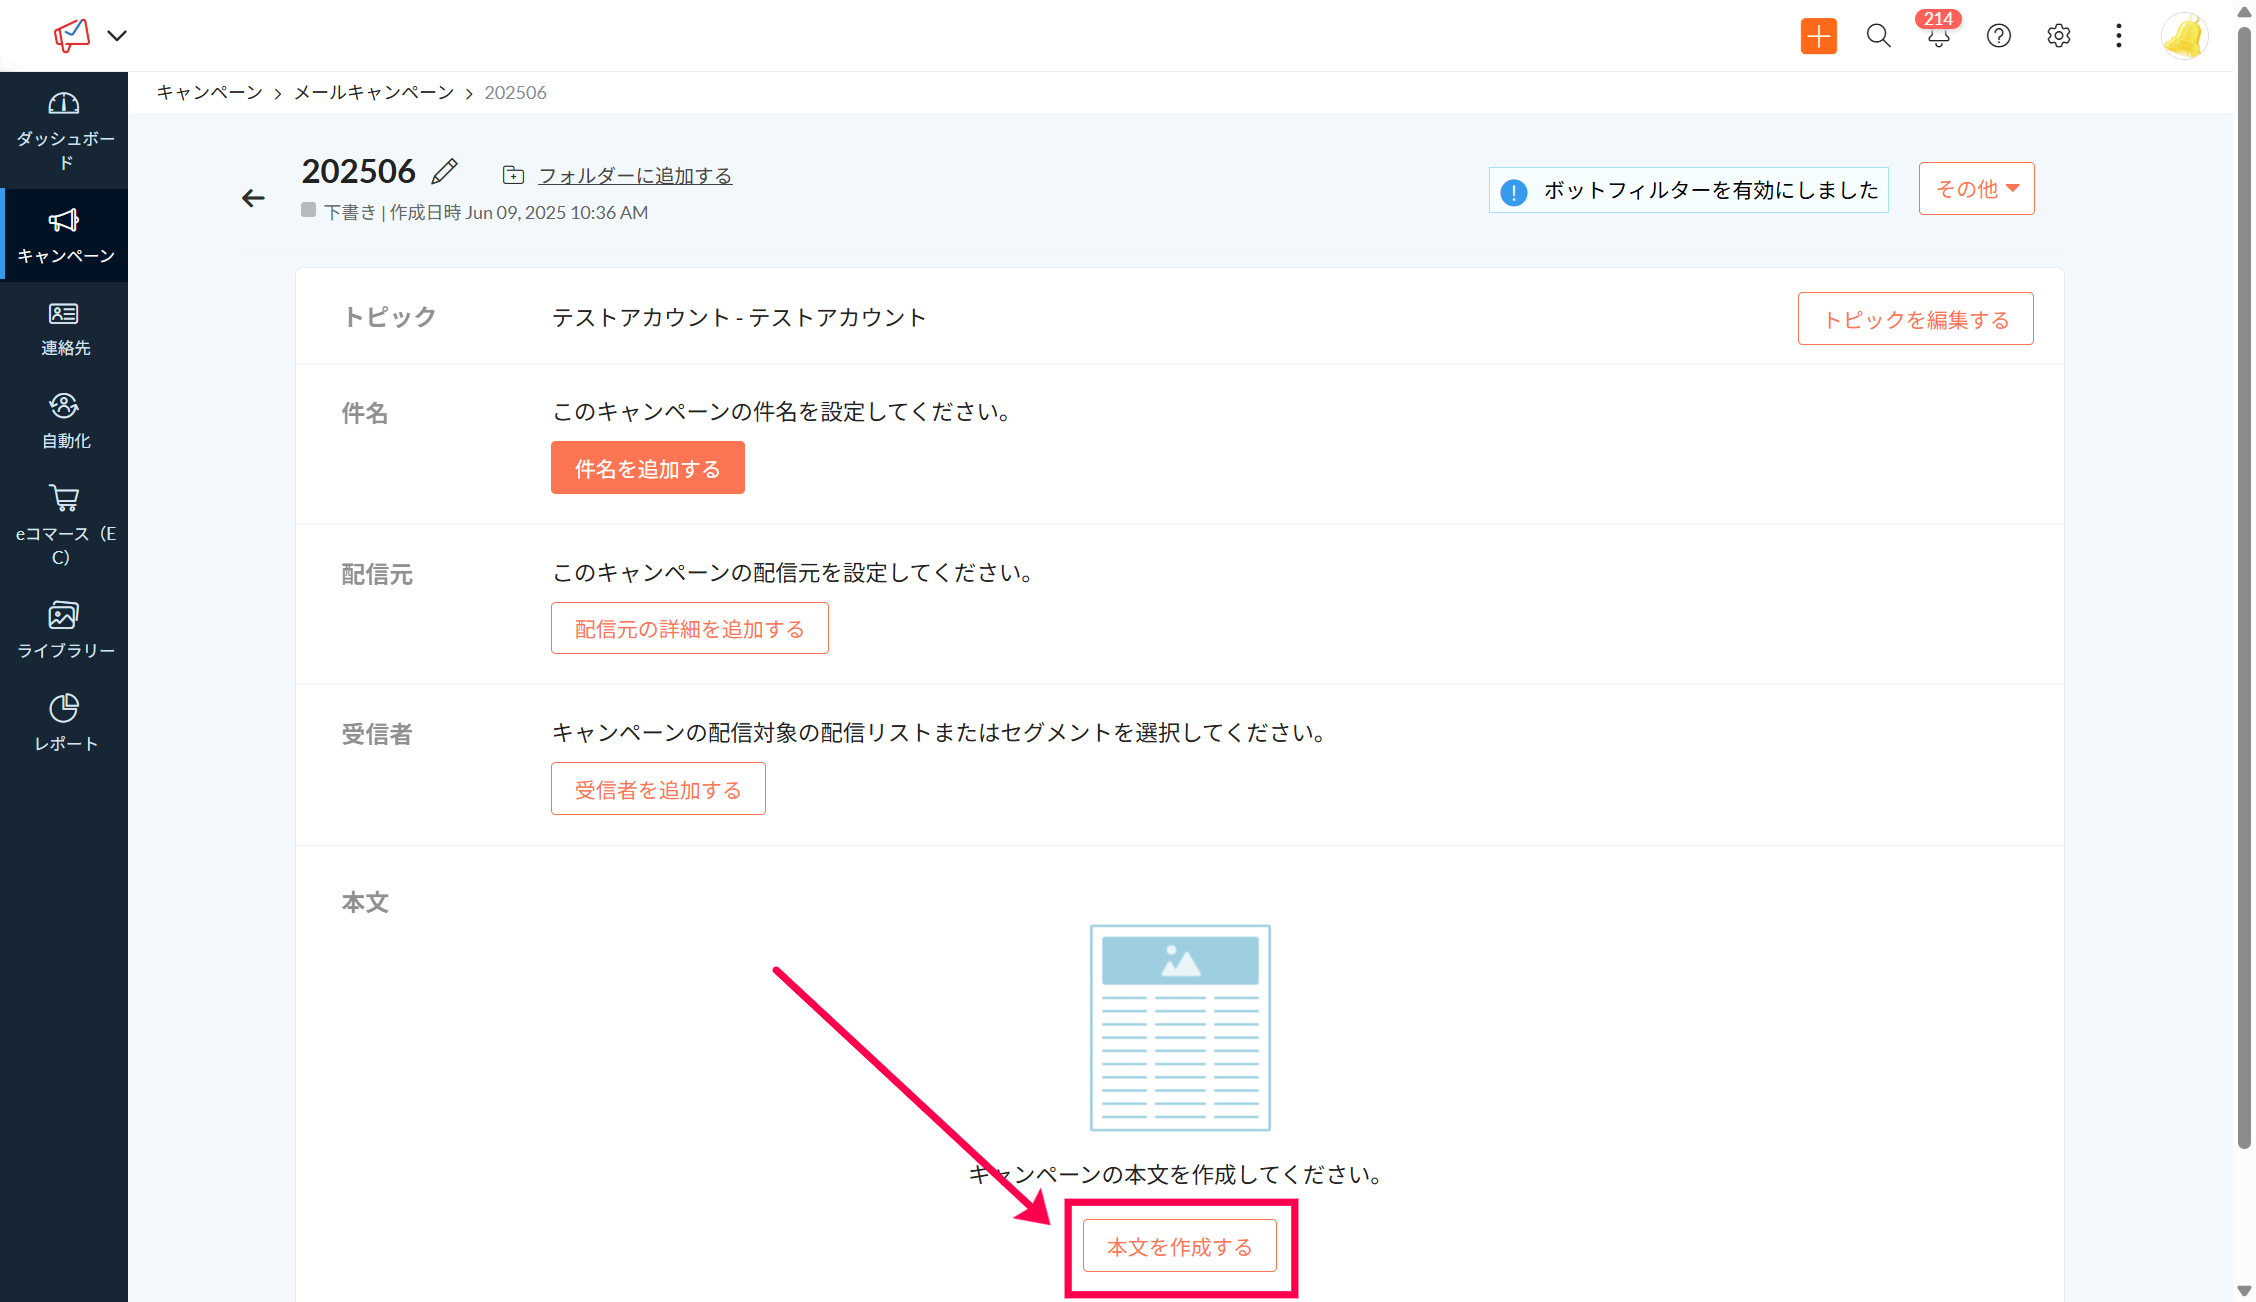The image size is (2256, 1302).
Task: Open 自動化 in the sidebar
Action: coord(64,421)
